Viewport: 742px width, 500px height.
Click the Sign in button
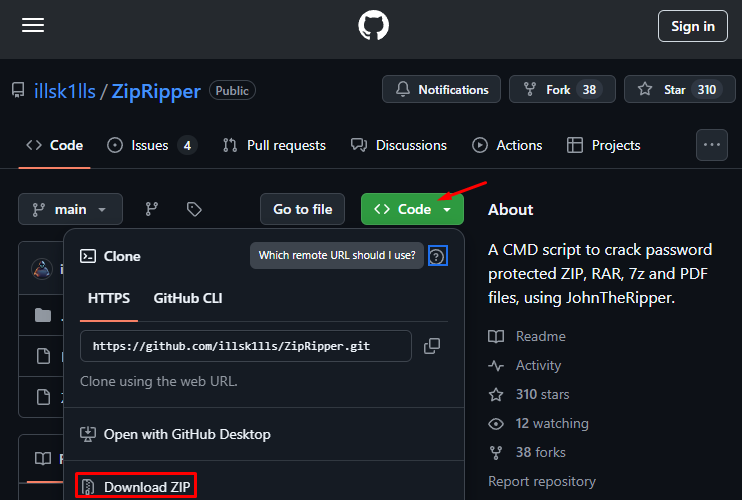click(x=692, y=26)
